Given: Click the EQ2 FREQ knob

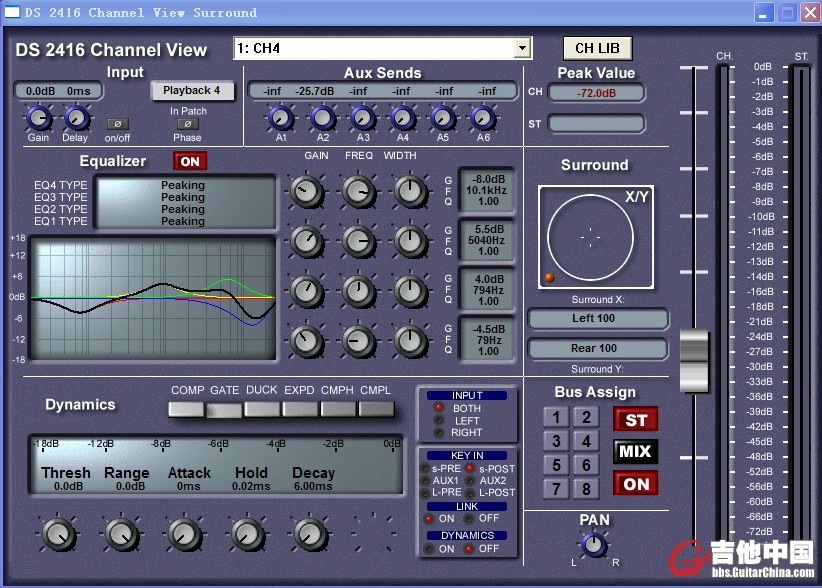Looking at the screenshot, I should [x=359, y=291].
